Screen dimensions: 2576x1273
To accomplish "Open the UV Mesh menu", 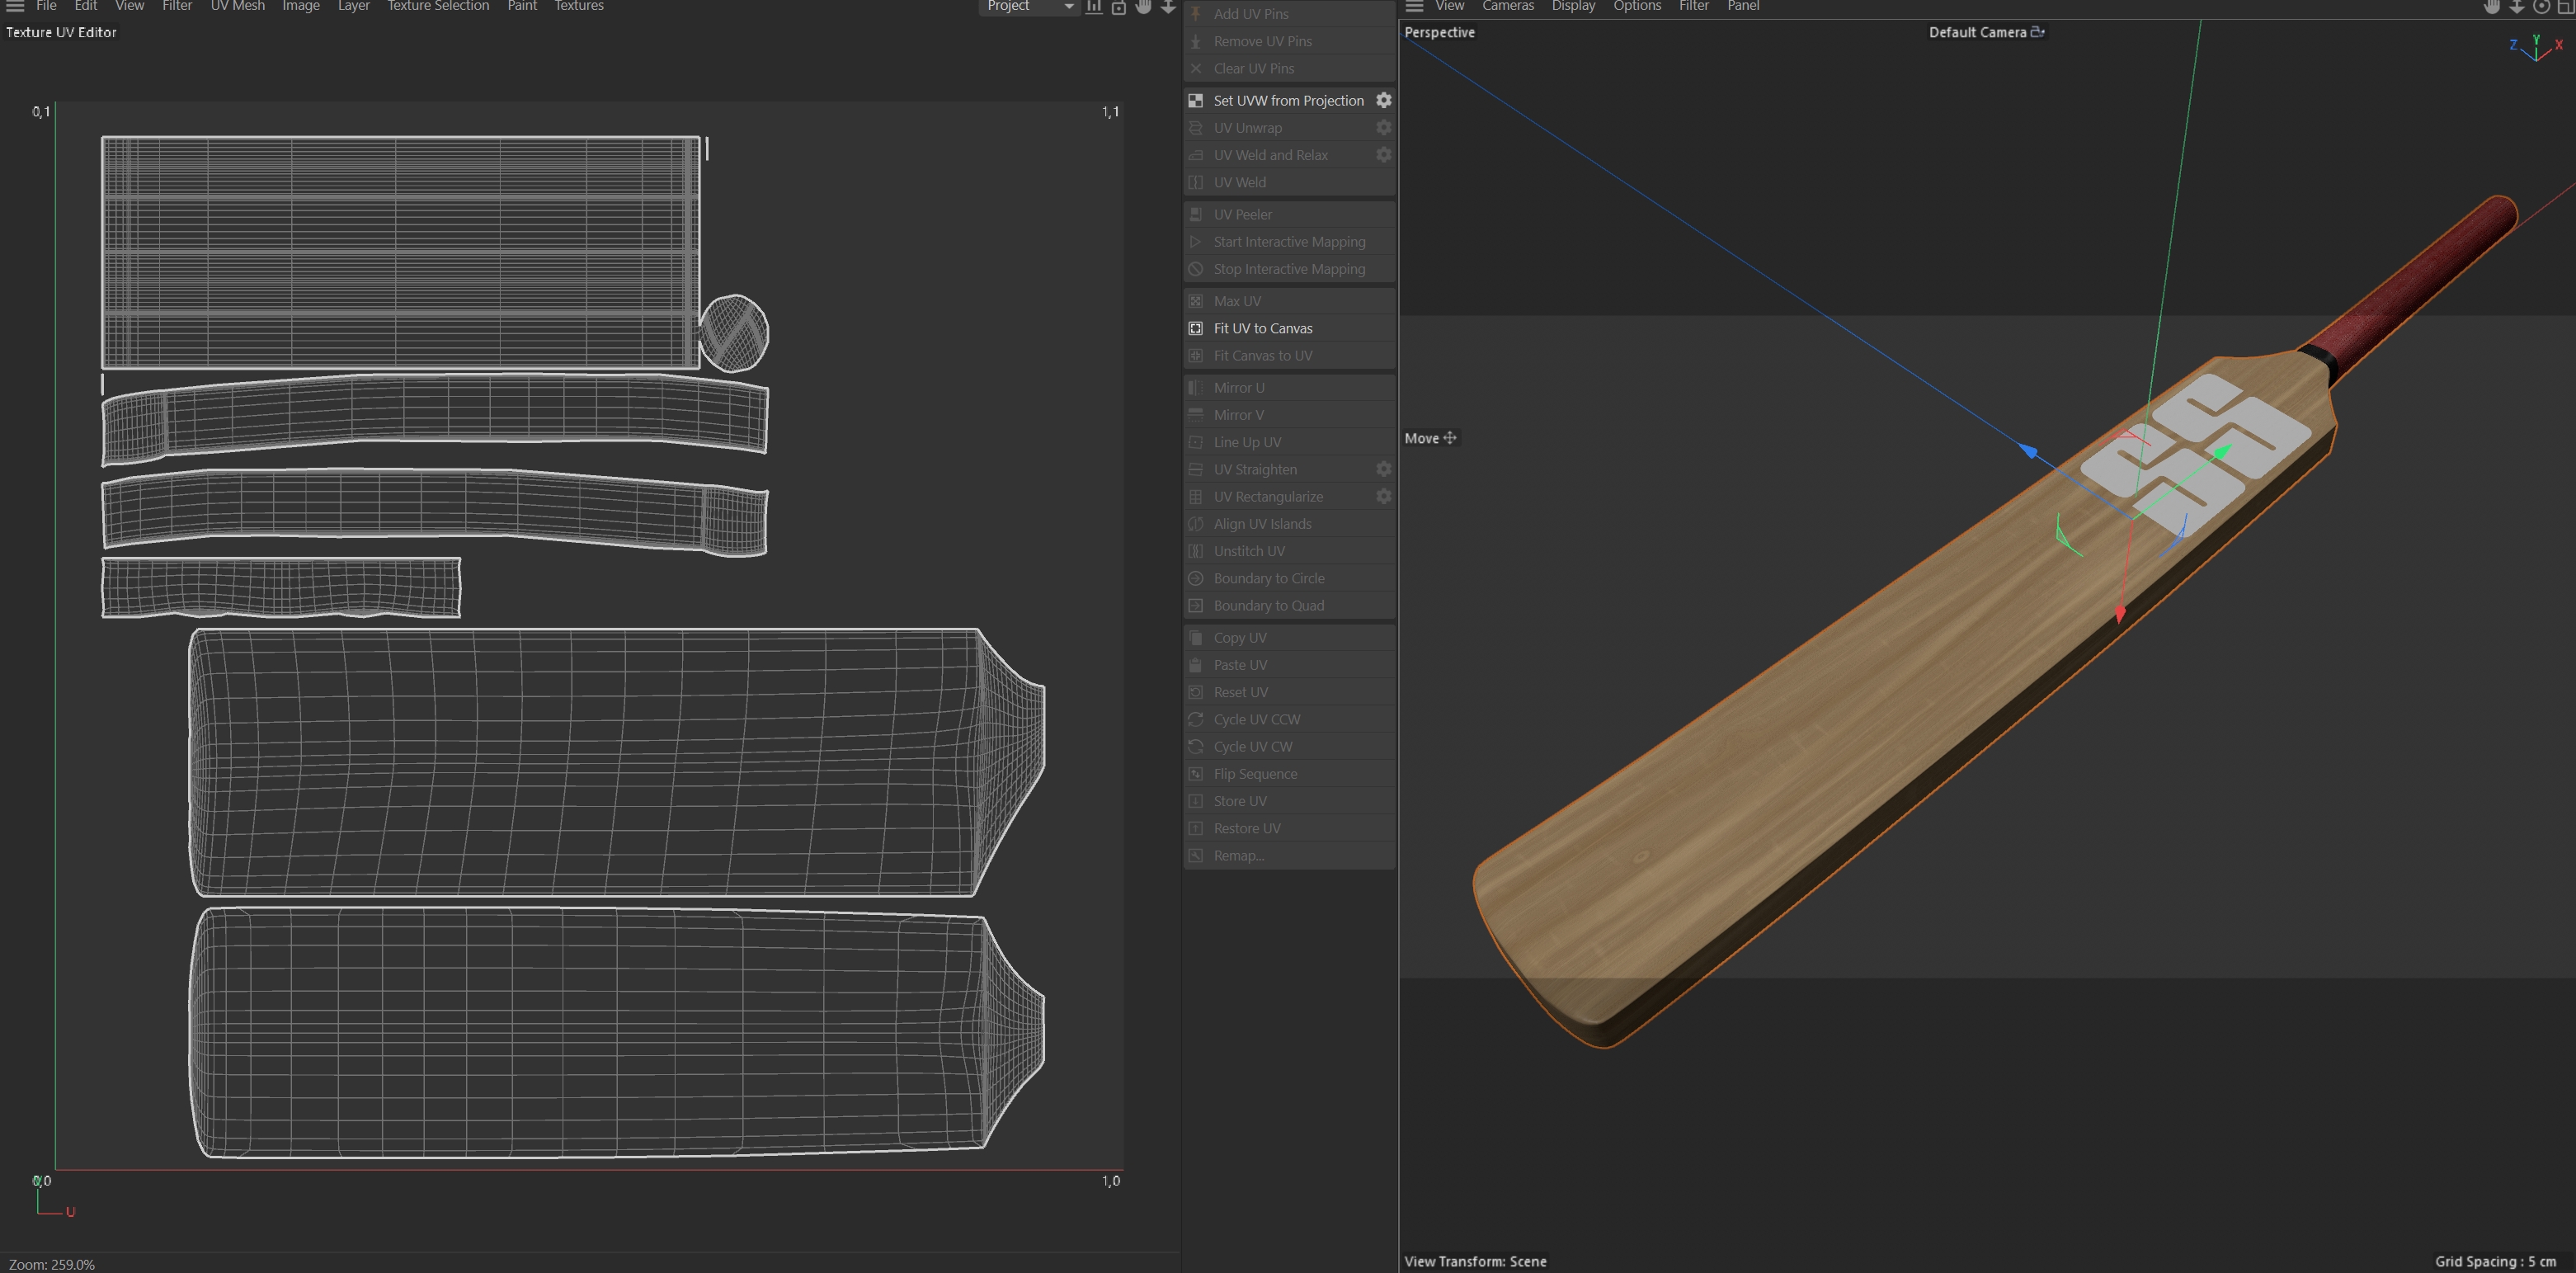I will click(237, 6).
